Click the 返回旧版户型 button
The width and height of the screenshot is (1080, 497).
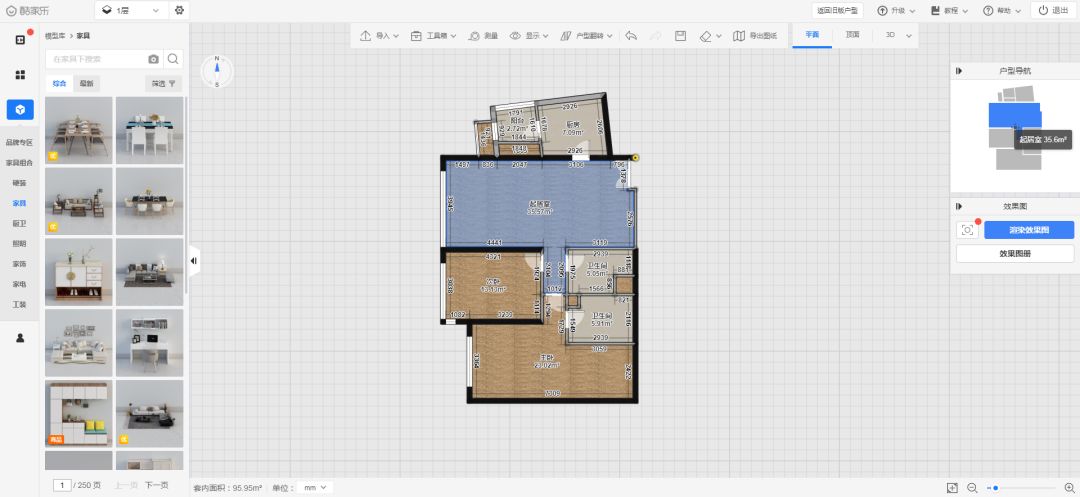(x=838, y=10)
